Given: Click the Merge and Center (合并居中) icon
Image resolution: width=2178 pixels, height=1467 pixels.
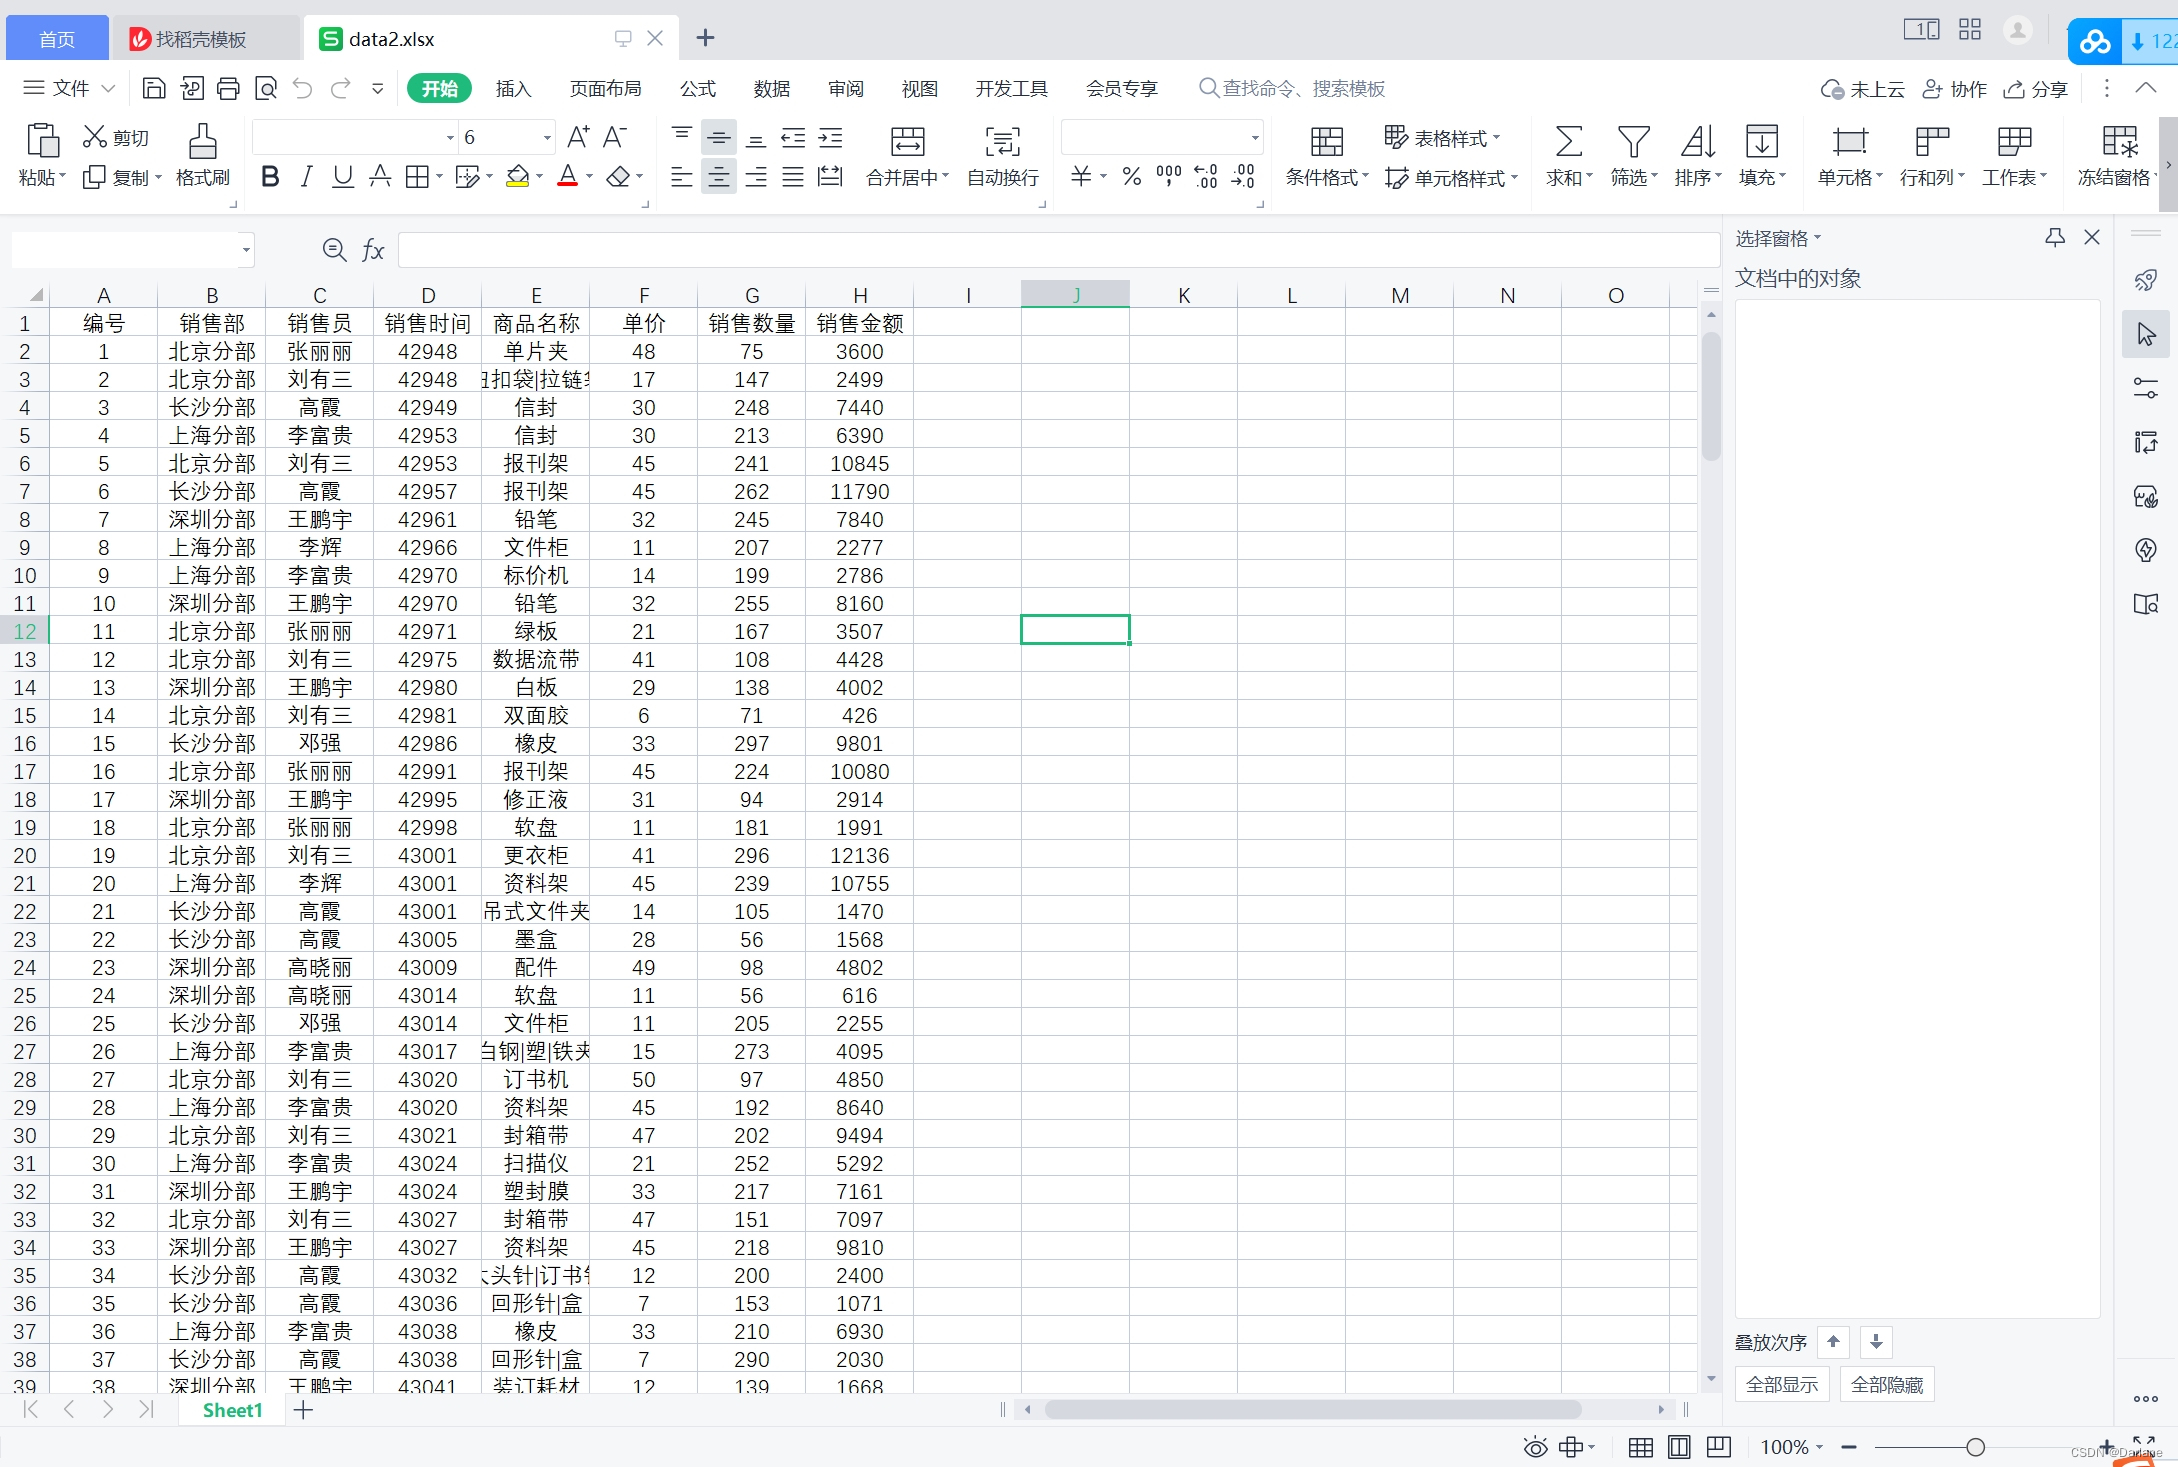Looking at the screenshot, I should tap(907, 142).
